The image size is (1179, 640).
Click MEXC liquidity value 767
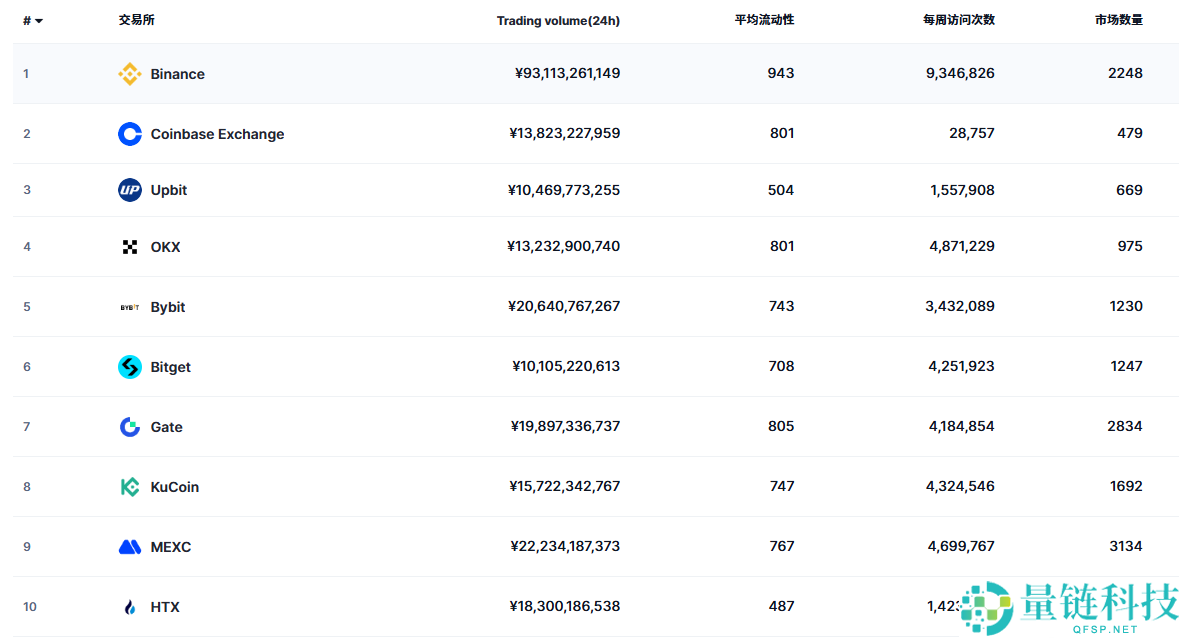point(782,546)
